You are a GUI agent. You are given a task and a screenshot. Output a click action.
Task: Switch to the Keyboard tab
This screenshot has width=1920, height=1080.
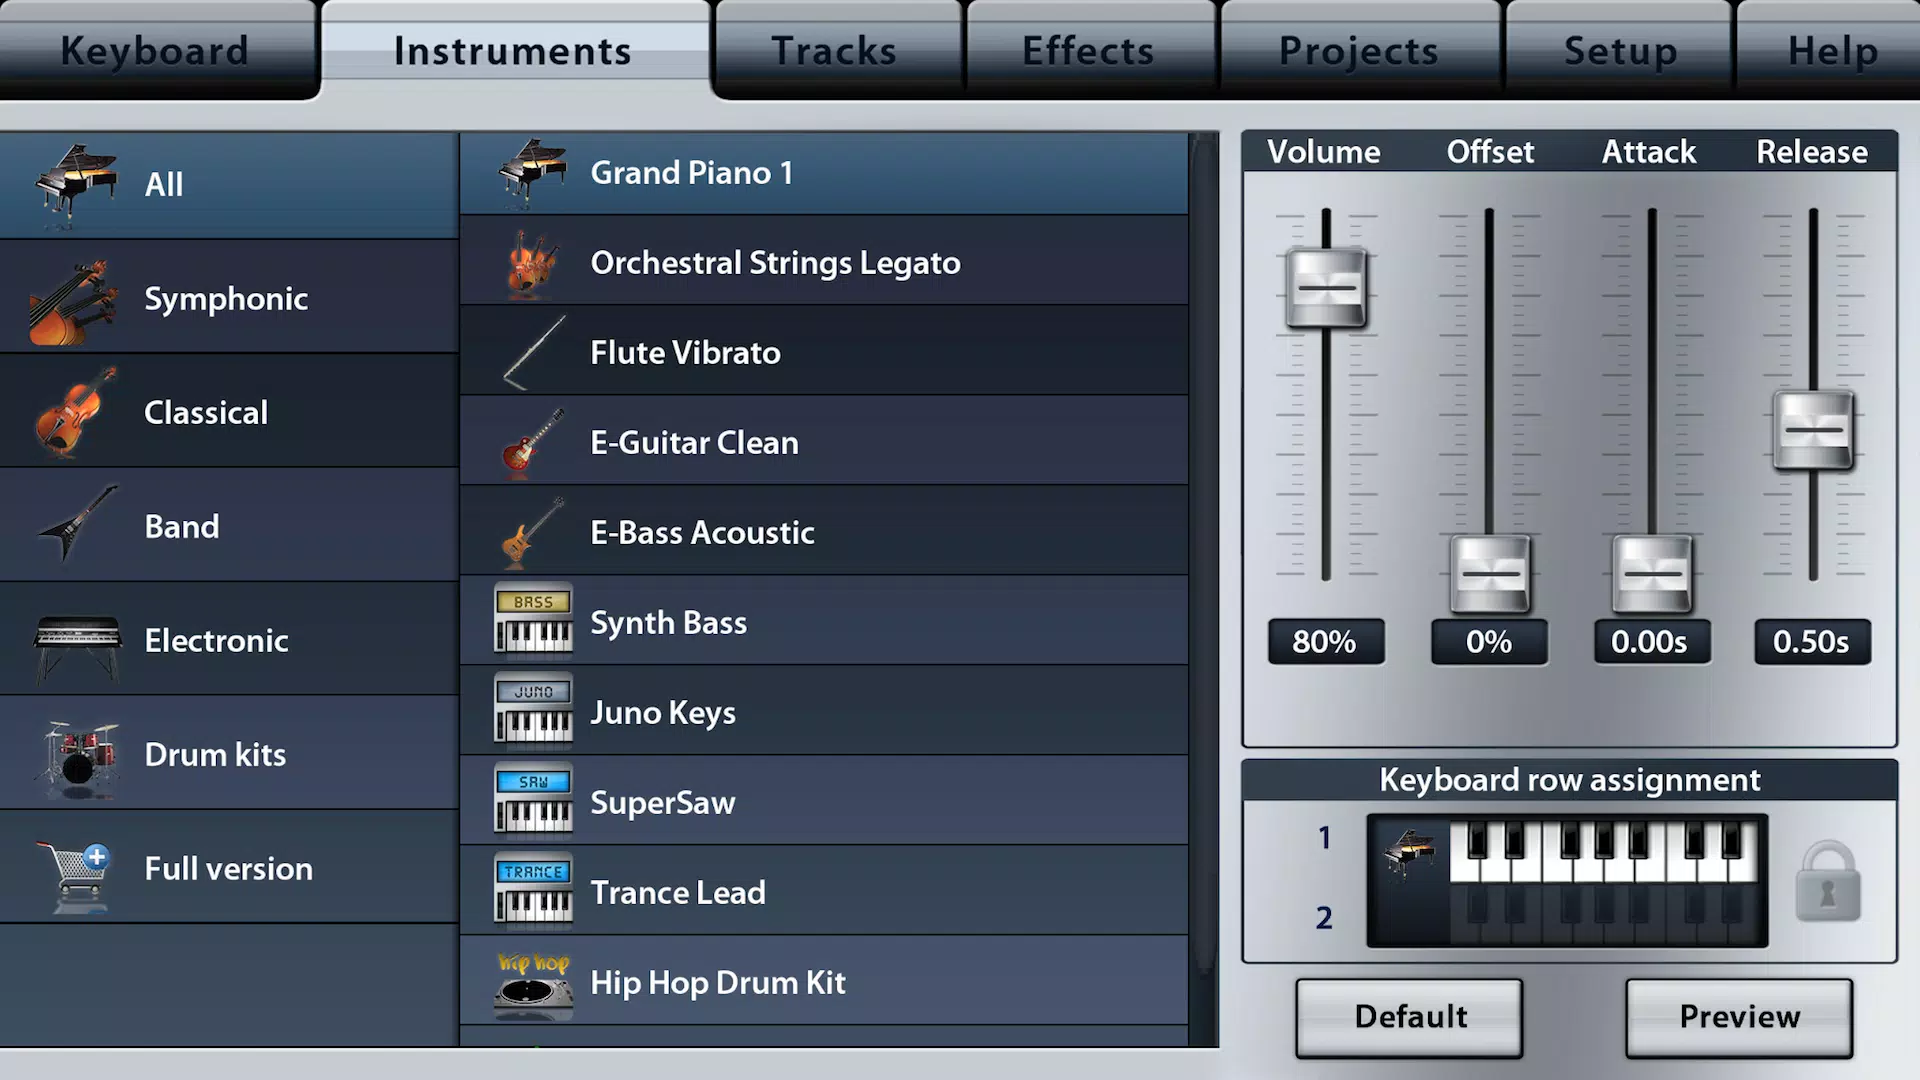click(x=154, y=49)
